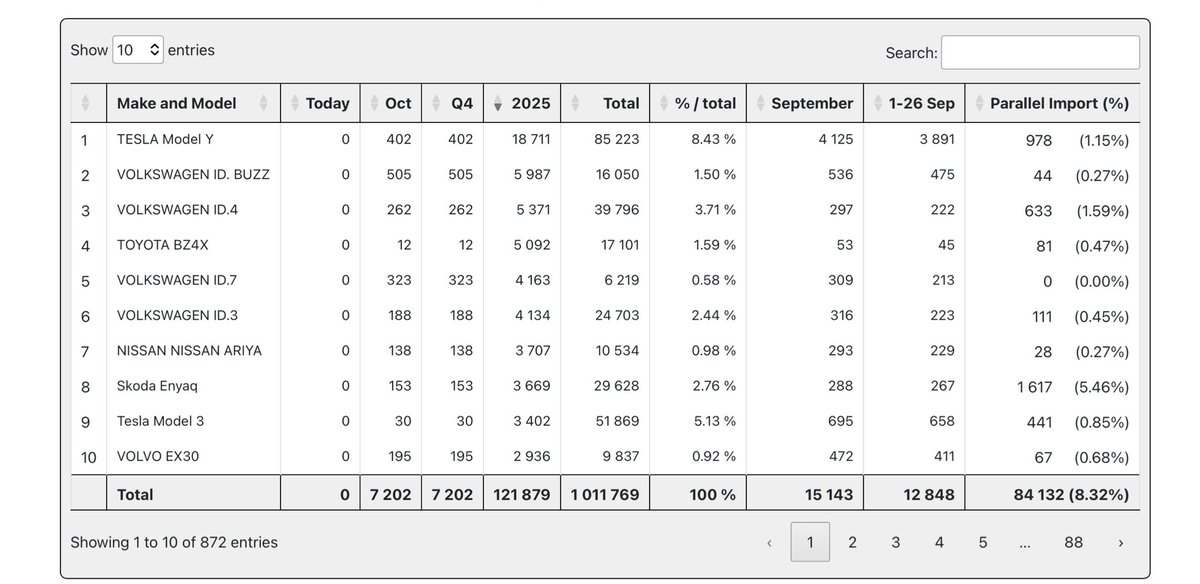1200x584 pixels.
Task: Sort table by 1-26 Sep column
Action: tap(914, 103)
